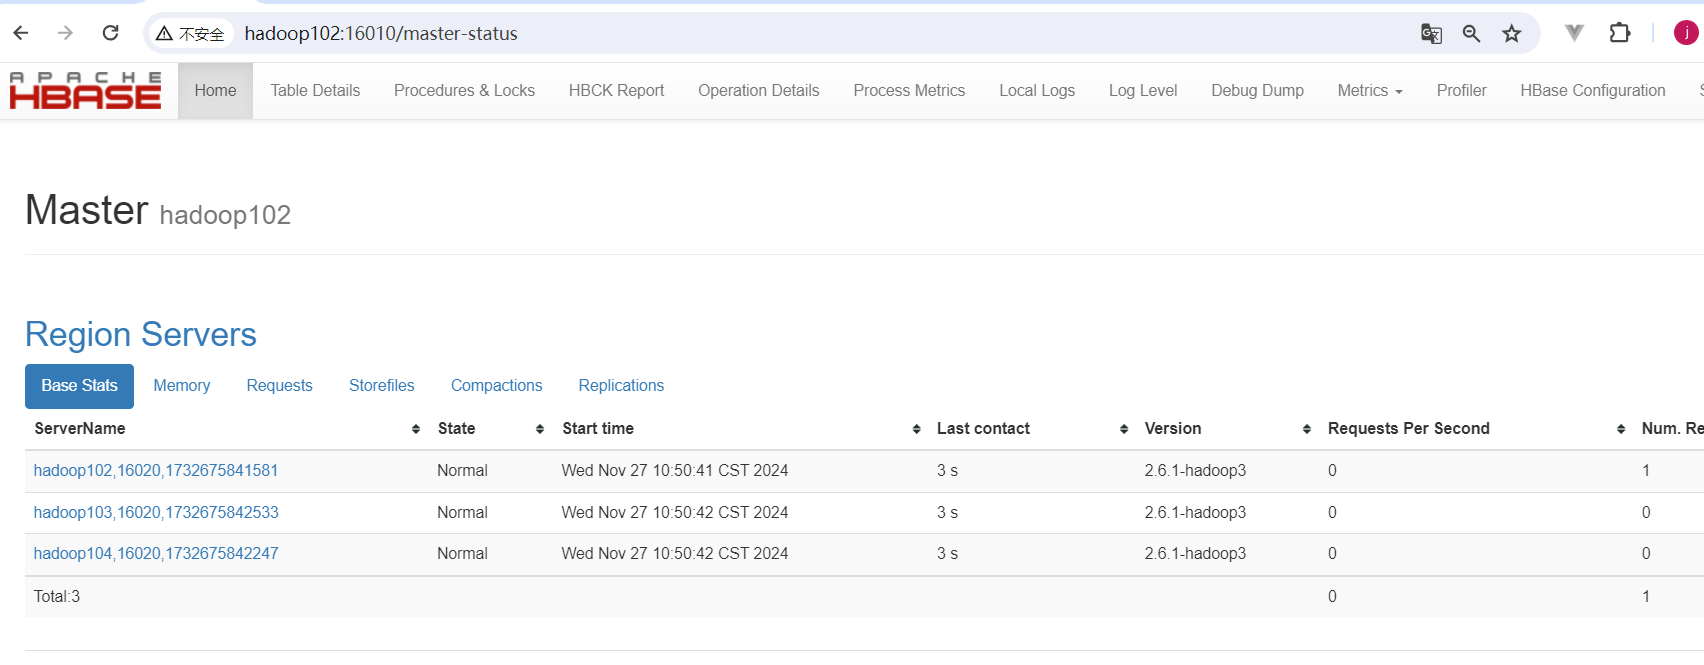Open the translate page icon

[1431, 34]
